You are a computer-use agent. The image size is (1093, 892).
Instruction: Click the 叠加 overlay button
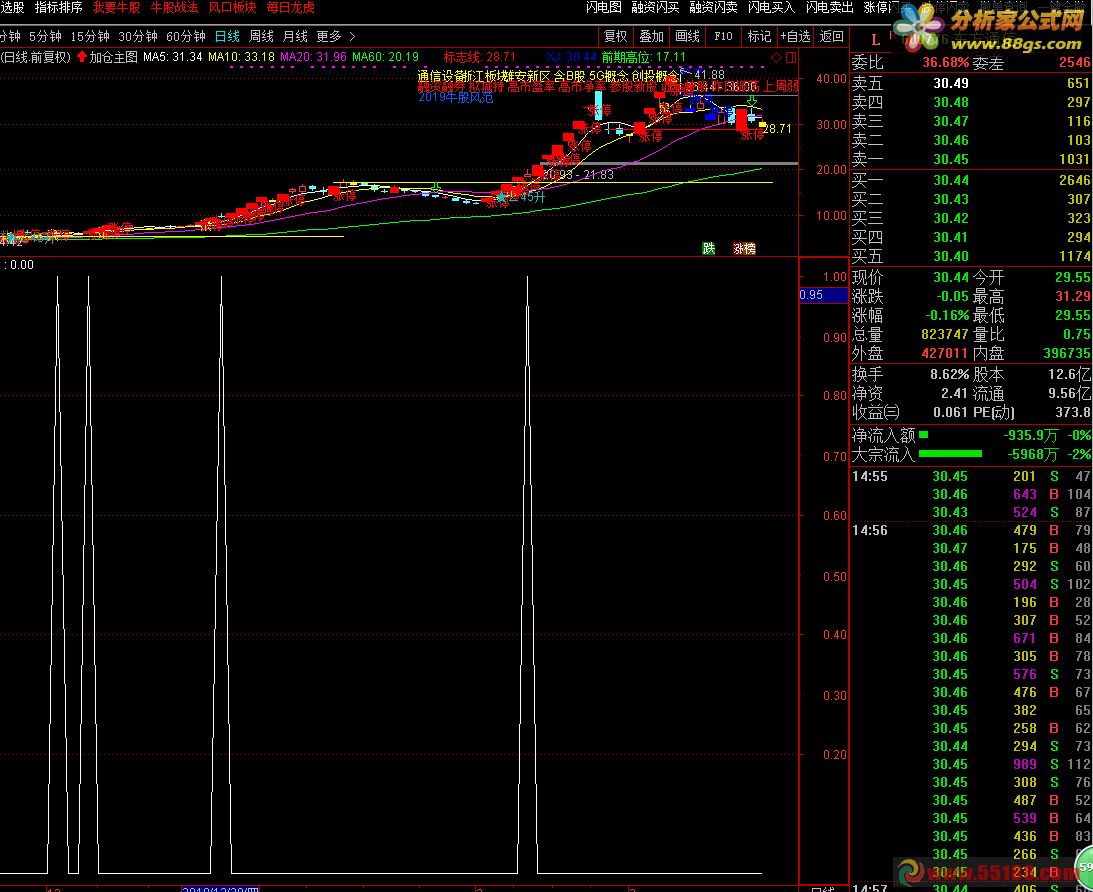click(x=651, y=36)
